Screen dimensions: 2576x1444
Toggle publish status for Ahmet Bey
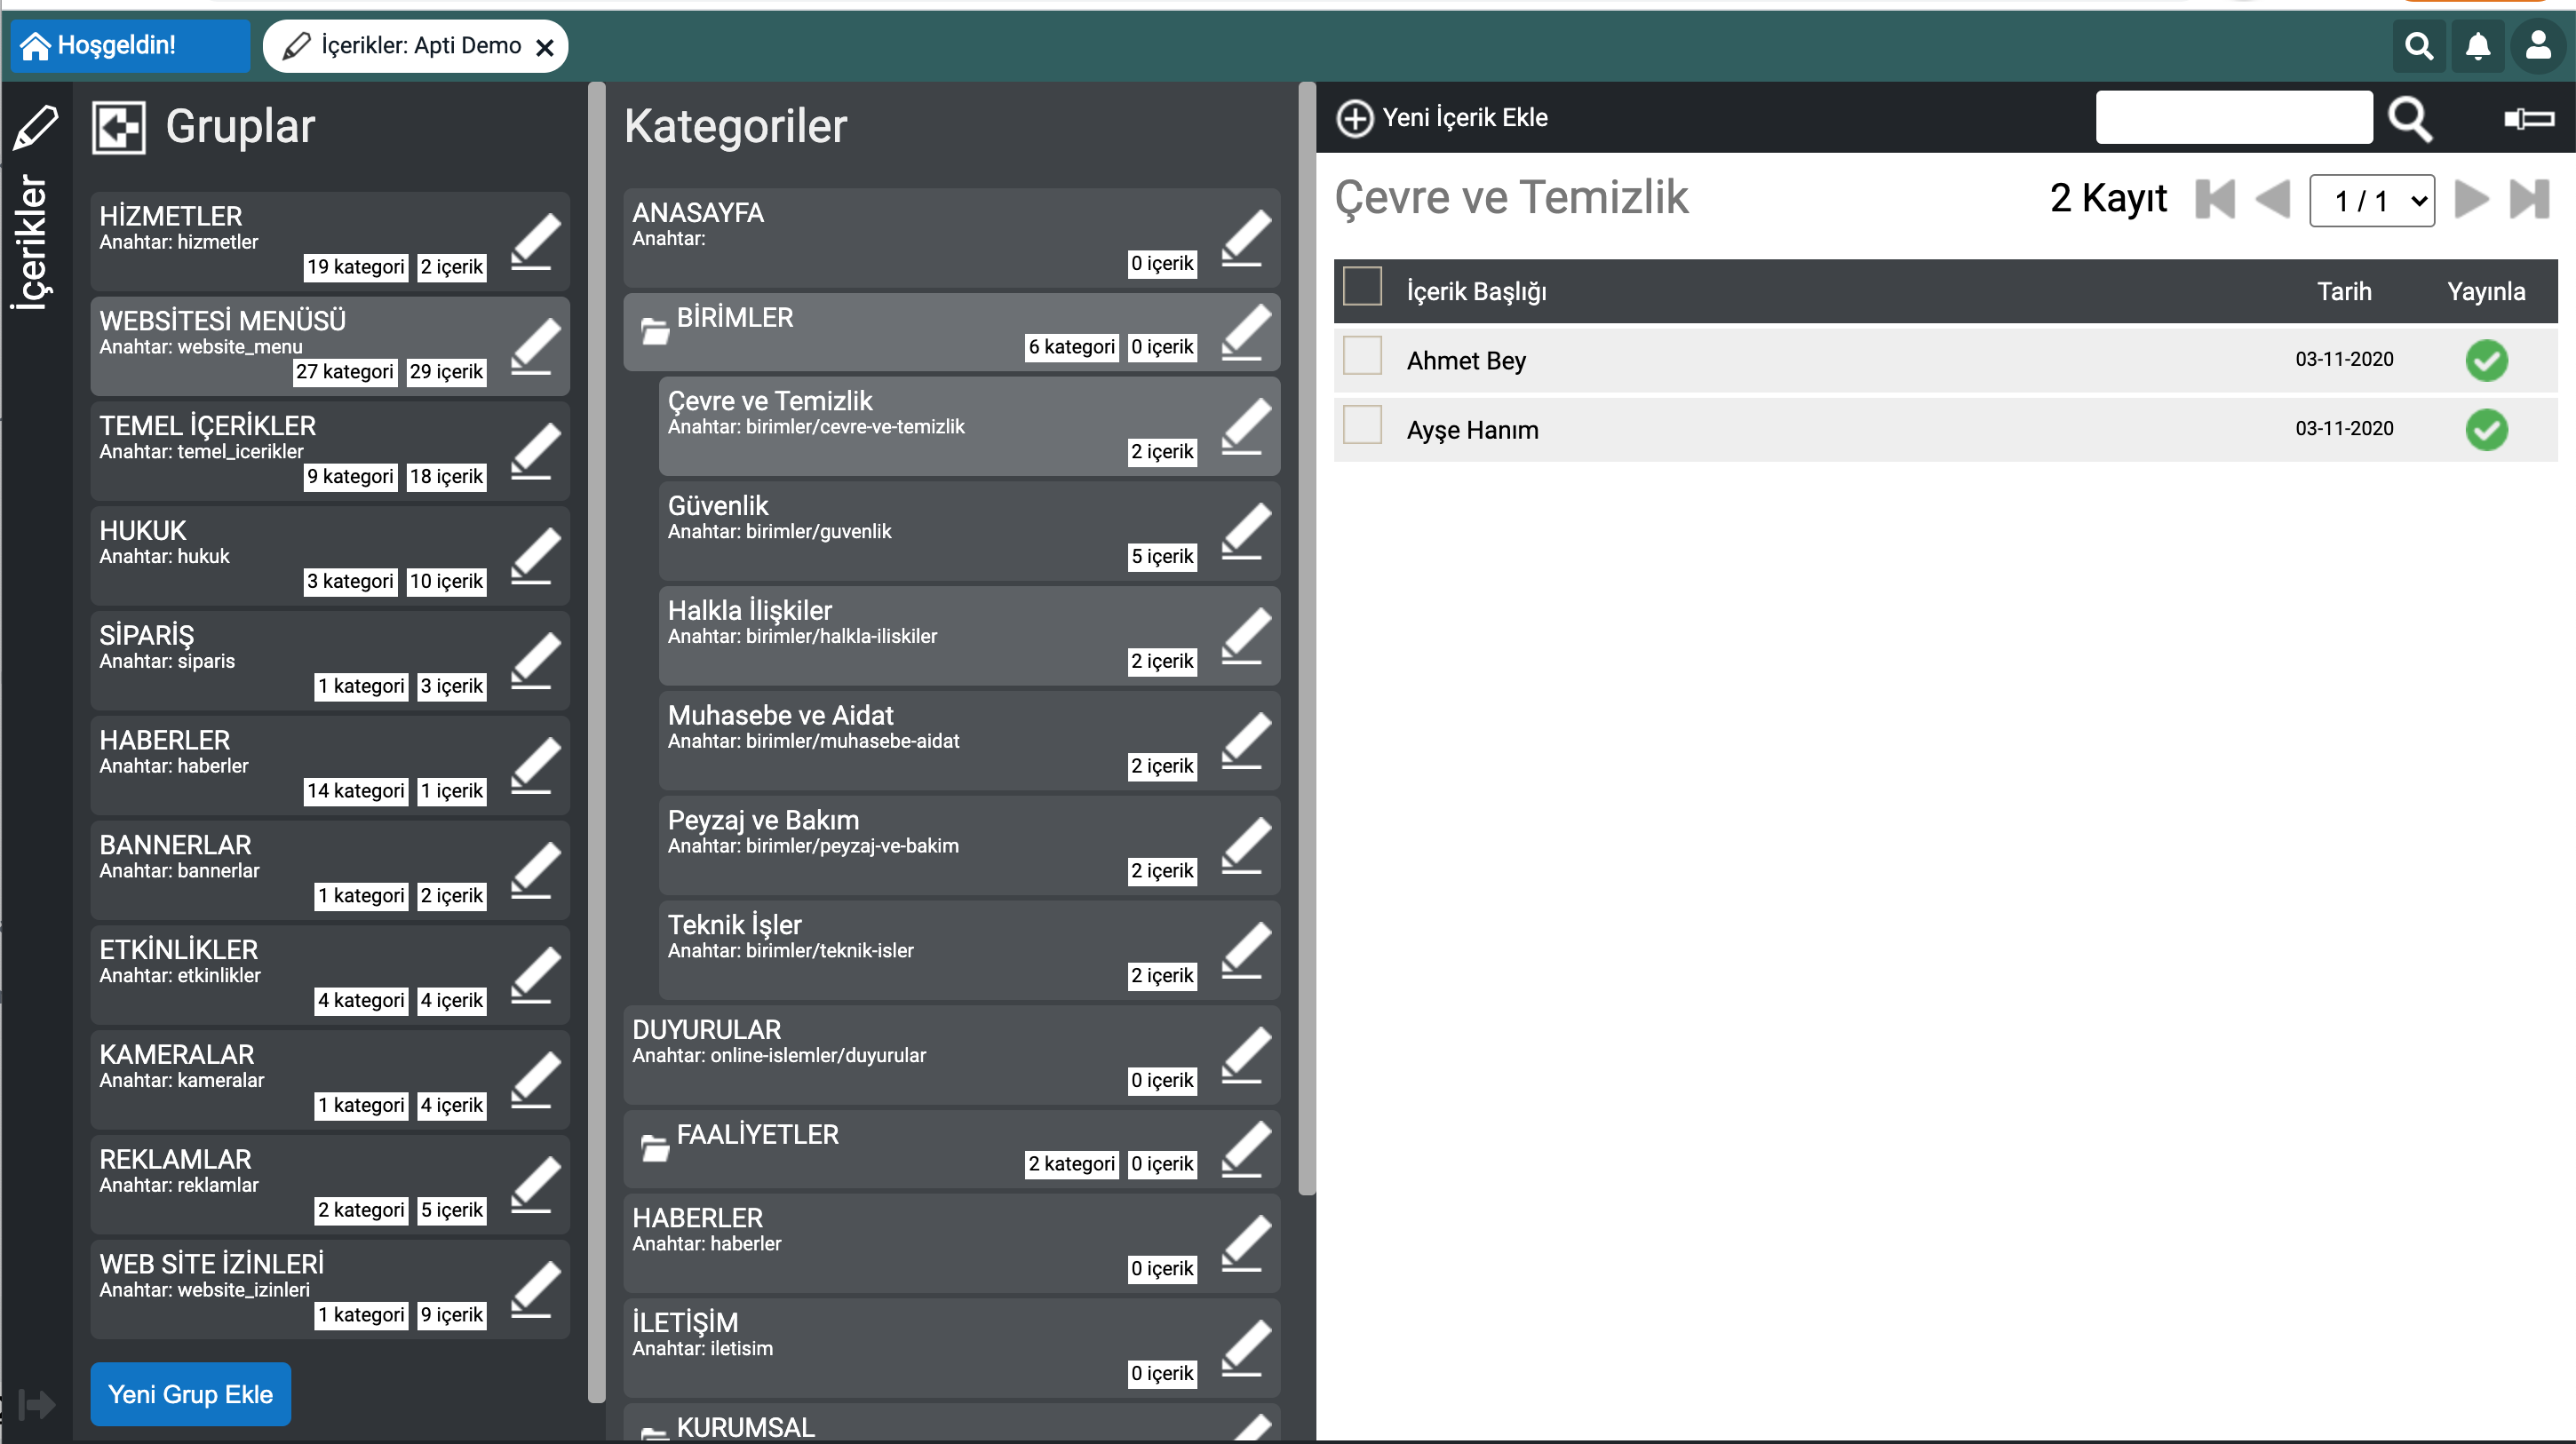(x=2486, y=360)
